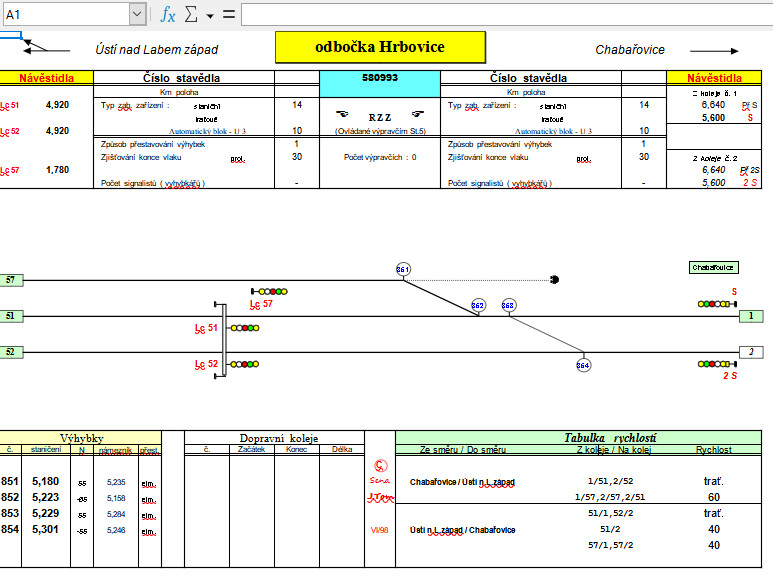Select the Tabulka rychlostí green header
Screen dimensions: 773x576
click(579, 437)
